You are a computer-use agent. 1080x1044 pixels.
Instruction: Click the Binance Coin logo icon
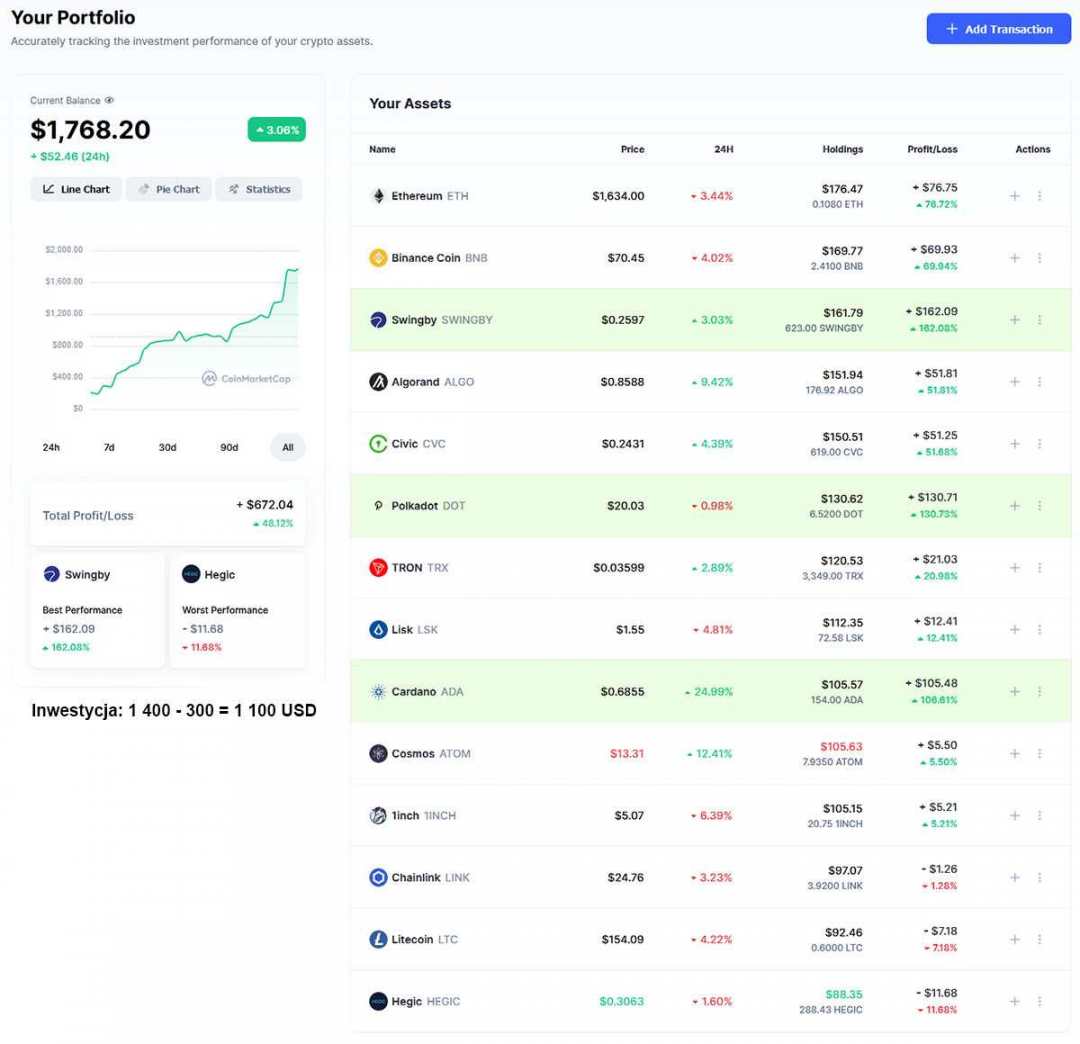coord(378,258)
